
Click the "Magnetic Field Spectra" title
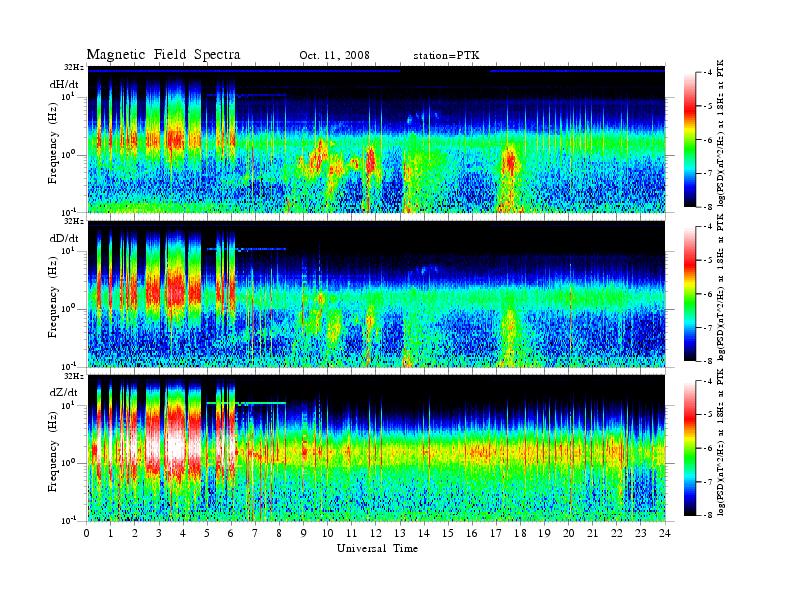pyautogui.click(x=163, y=55)
